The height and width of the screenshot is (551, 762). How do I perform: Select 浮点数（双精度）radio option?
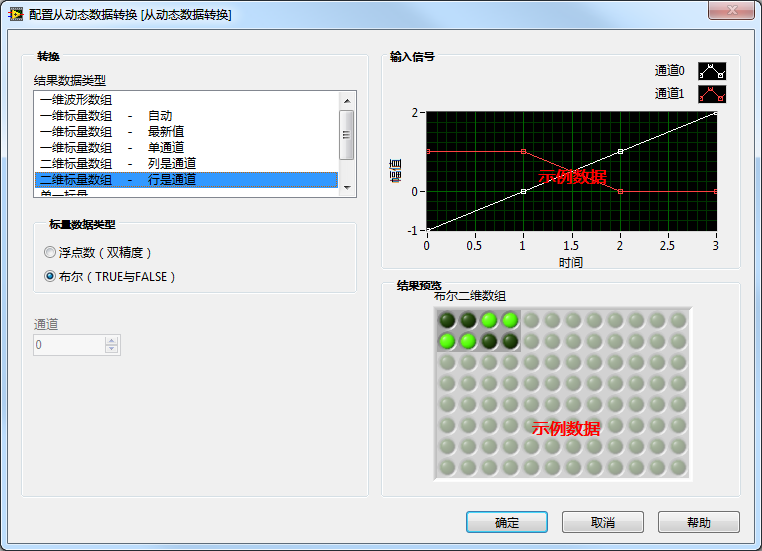pos(51,253)
